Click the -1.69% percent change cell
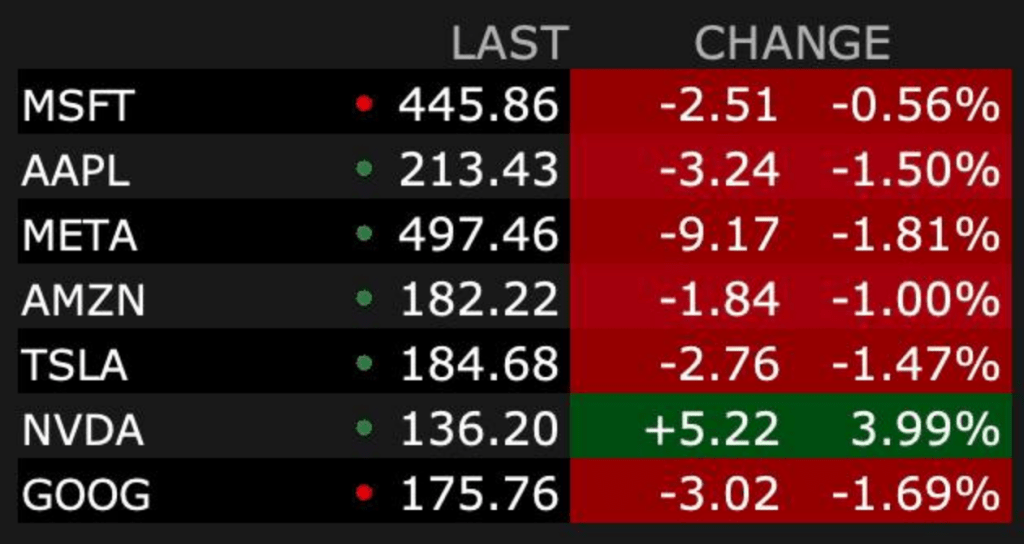Screen dimensions: 1024x544 coord(915,495)
